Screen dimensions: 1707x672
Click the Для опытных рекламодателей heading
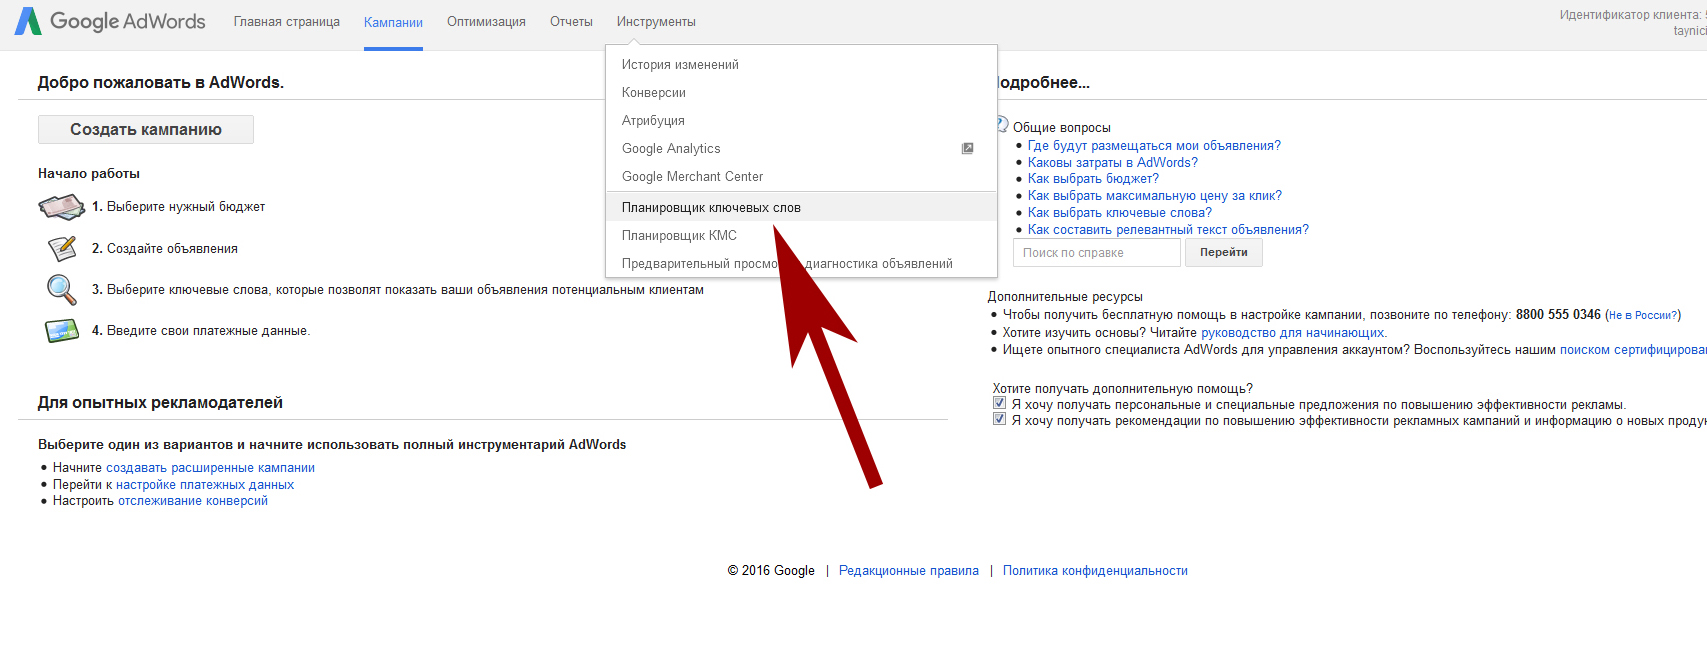click(160, 403)
